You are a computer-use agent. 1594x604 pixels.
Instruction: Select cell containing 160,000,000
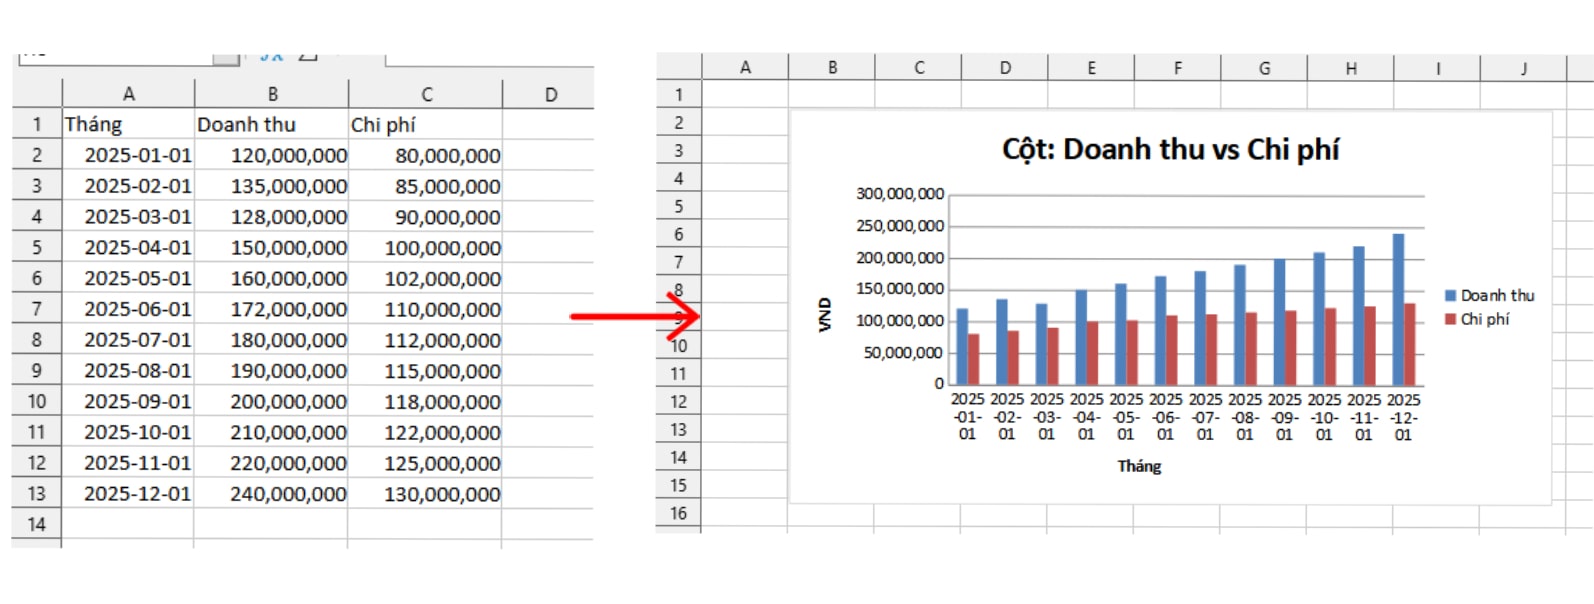[271, 278]
